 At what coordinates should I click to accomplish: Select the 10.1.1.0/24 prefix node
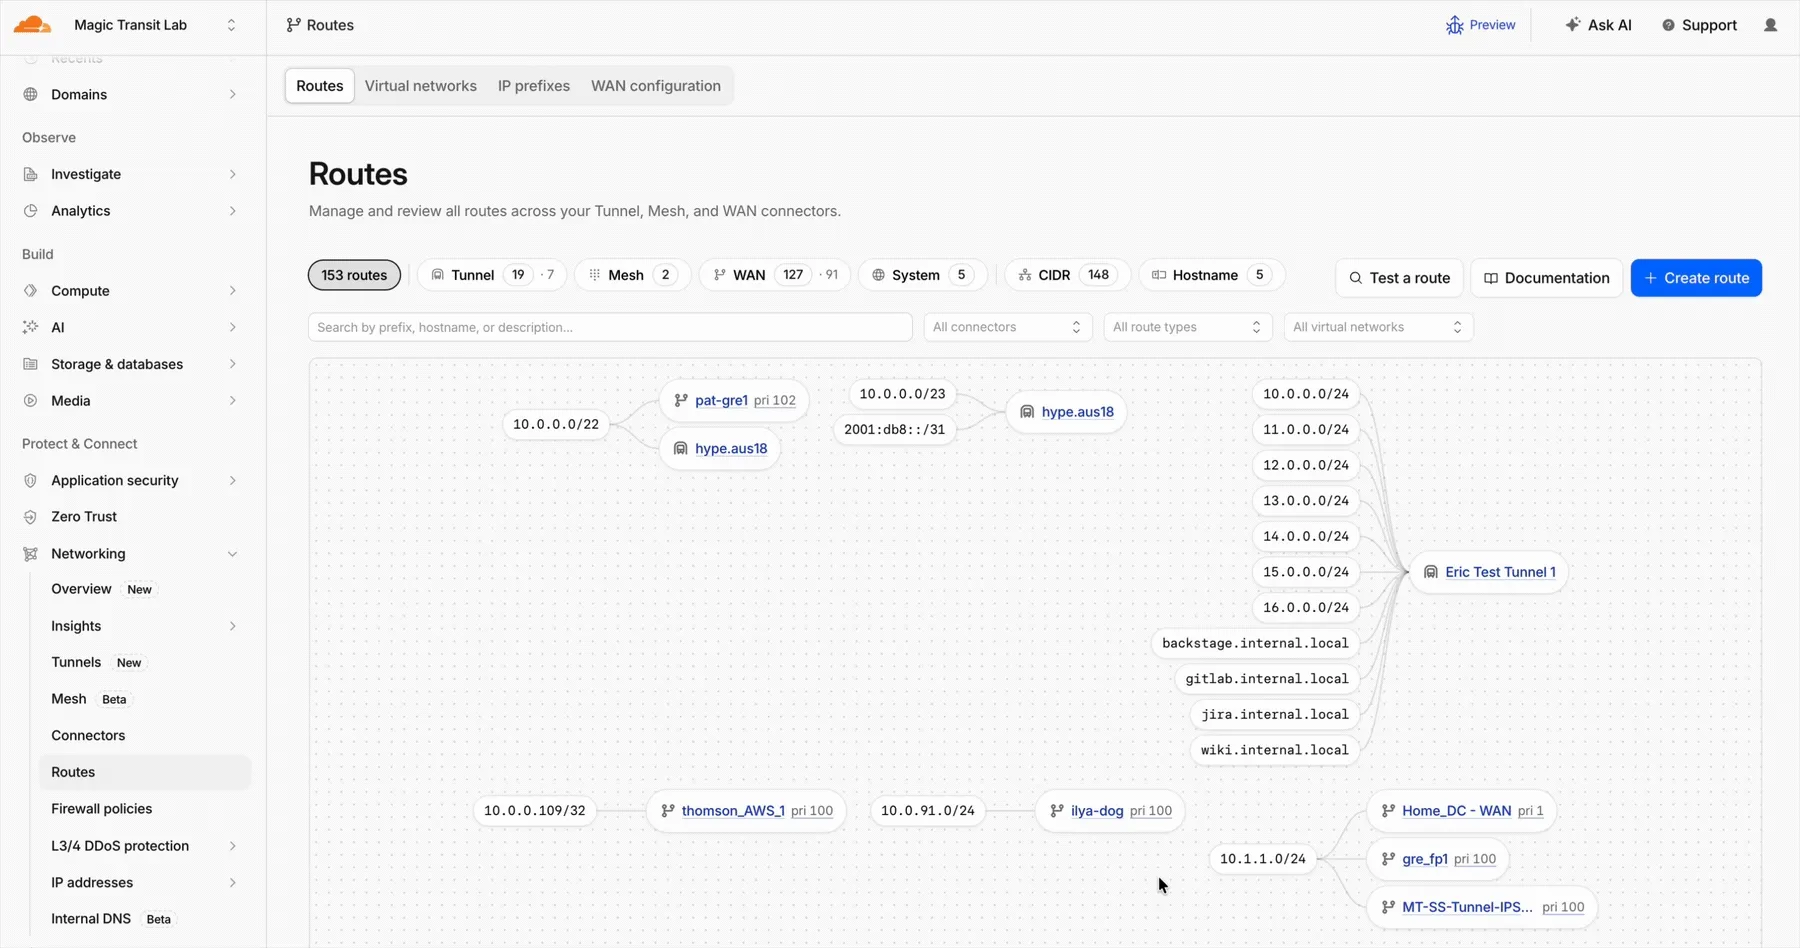(x=1262, y=859)
